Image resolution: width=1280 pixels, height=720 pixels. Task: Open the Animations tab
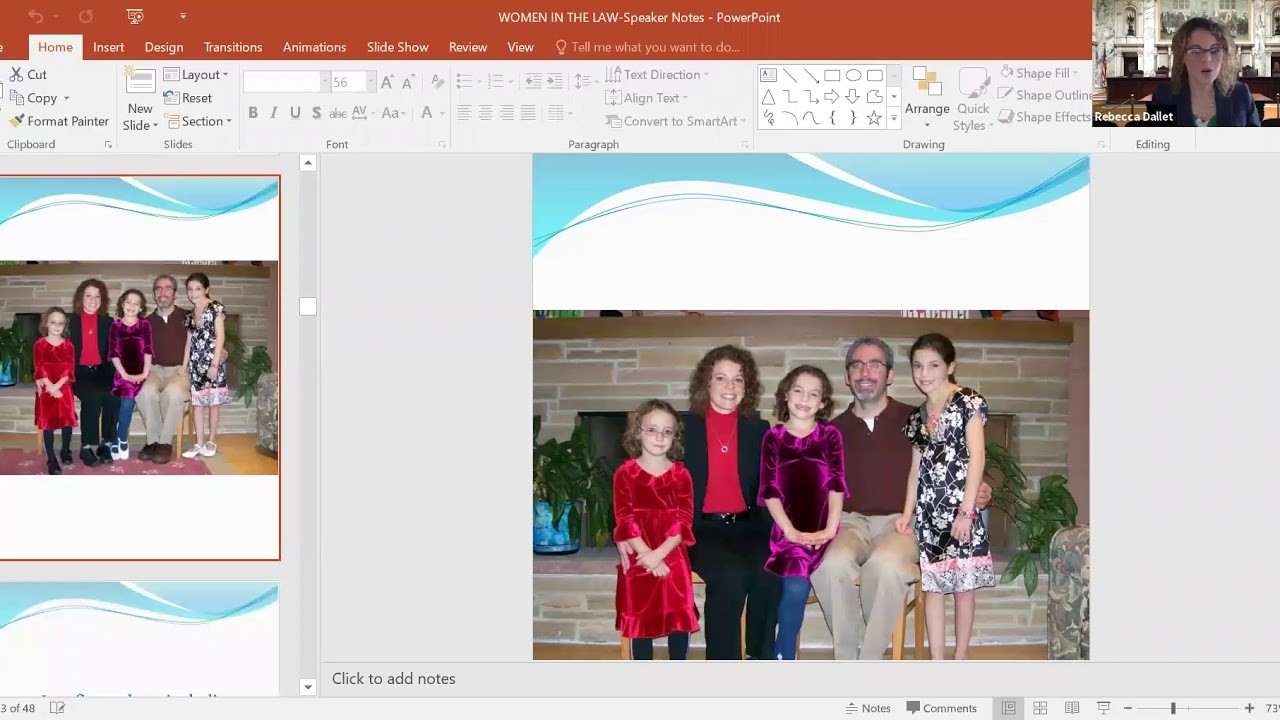314,47
